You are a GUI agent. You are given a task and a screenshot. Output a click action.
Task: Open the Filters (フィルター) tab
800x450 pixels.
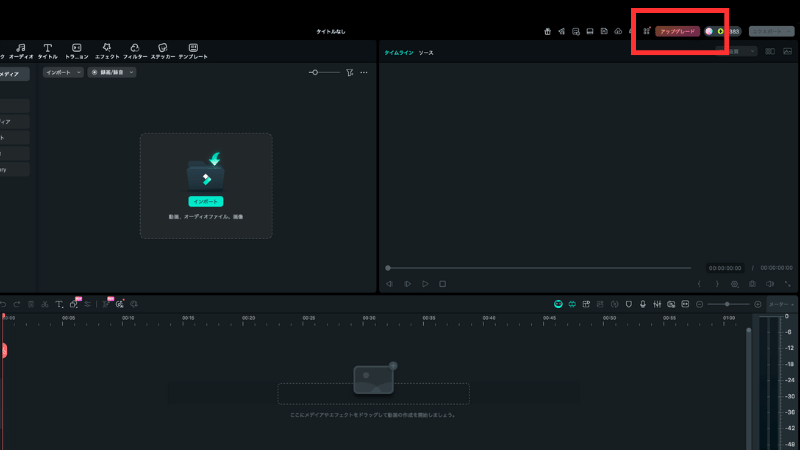tap(135, 51)
